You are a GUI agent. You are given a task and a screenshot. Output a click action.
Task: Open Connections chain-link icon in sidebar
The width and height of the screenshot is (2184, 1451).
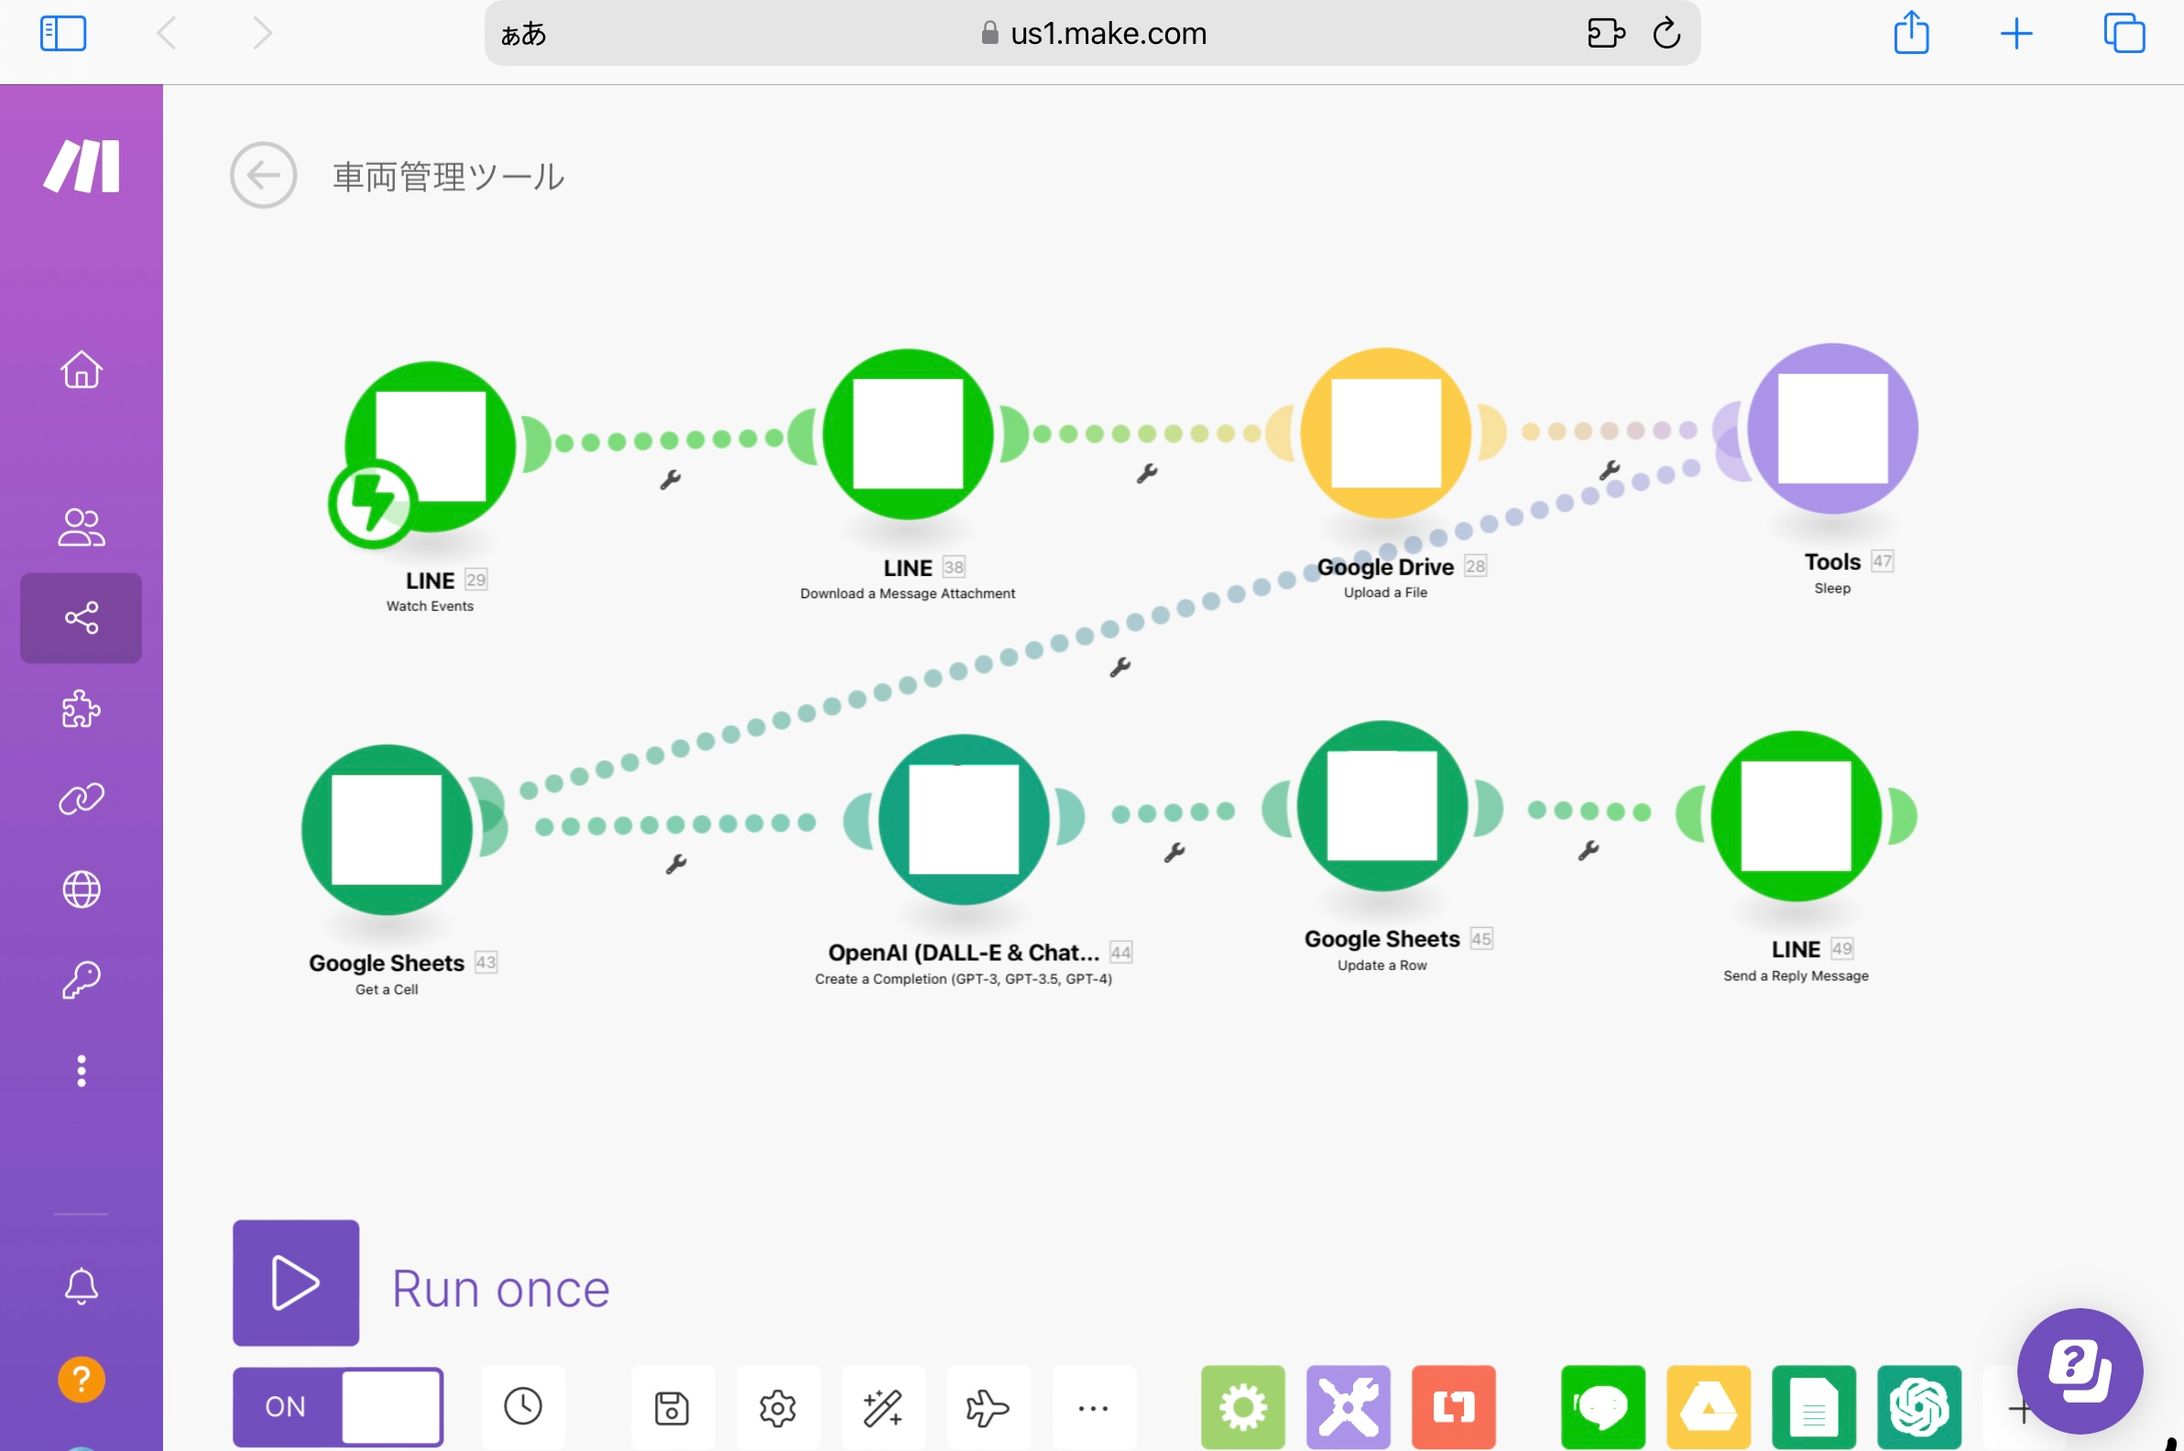81,799
